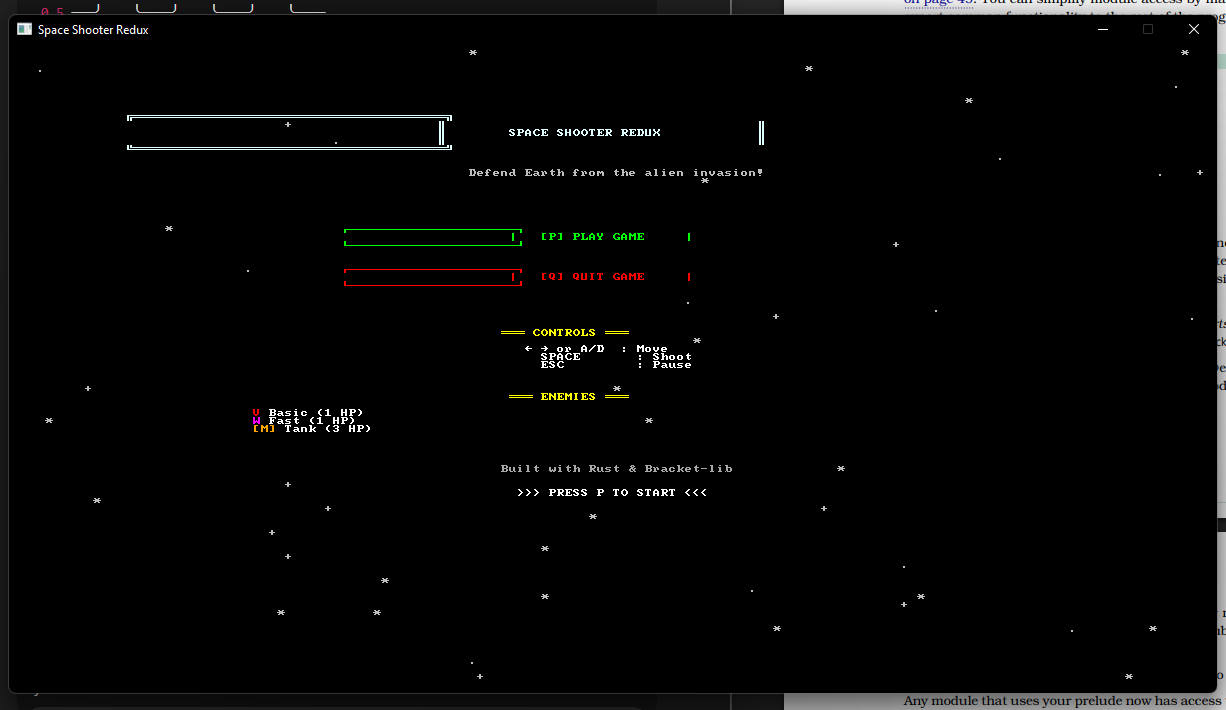Click the green bar beside PLAY GAME
Viewport: 1226px width, 710px height.
point(432,236)
